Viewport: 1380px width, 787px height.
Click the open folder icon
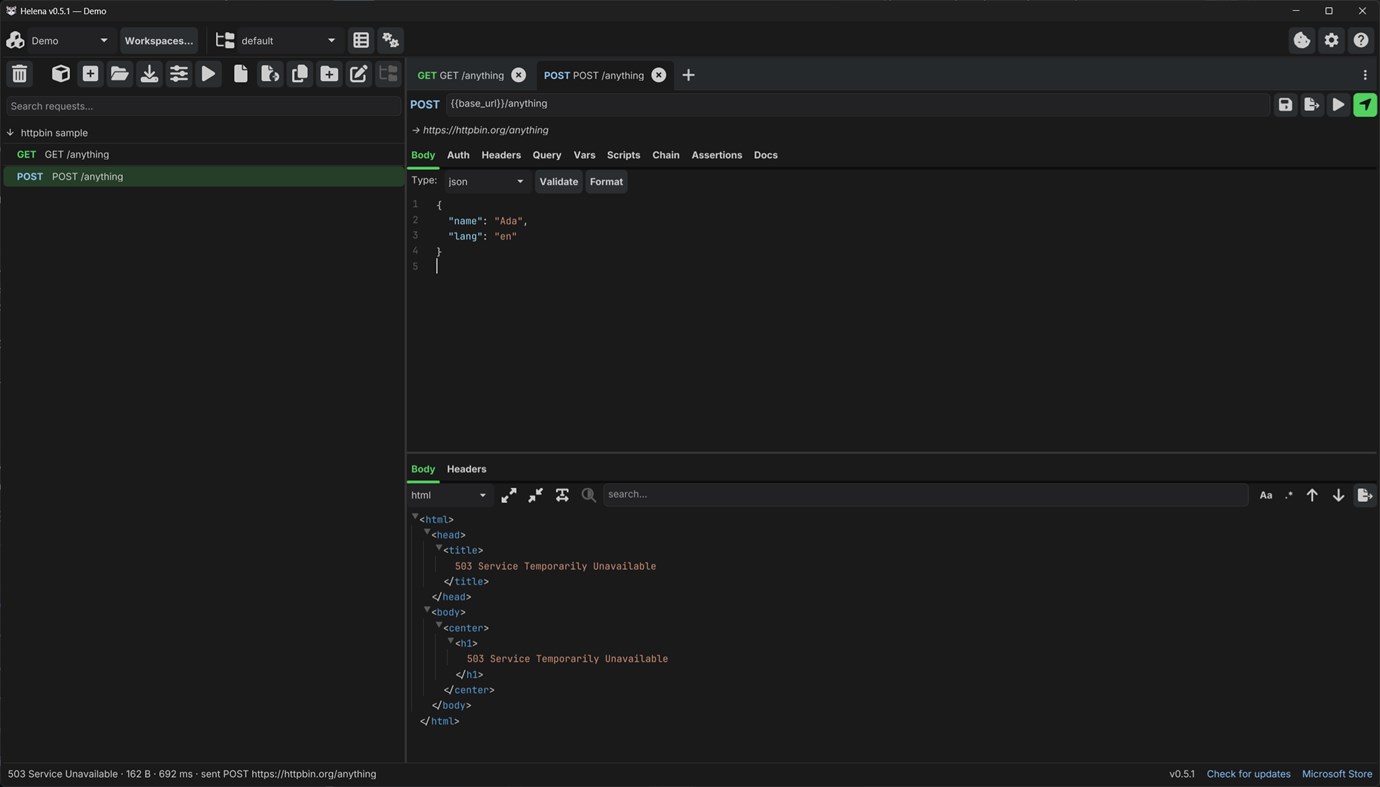click(x=119, y=74)
